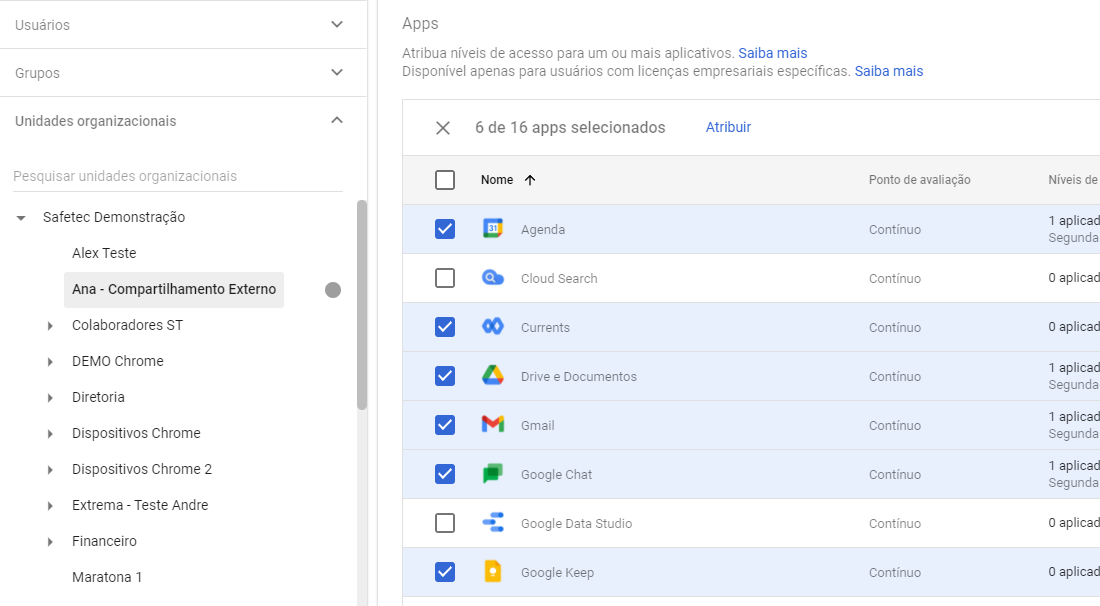Clear selection with the X icon
1100x606 pixels.
coord(443,128)
